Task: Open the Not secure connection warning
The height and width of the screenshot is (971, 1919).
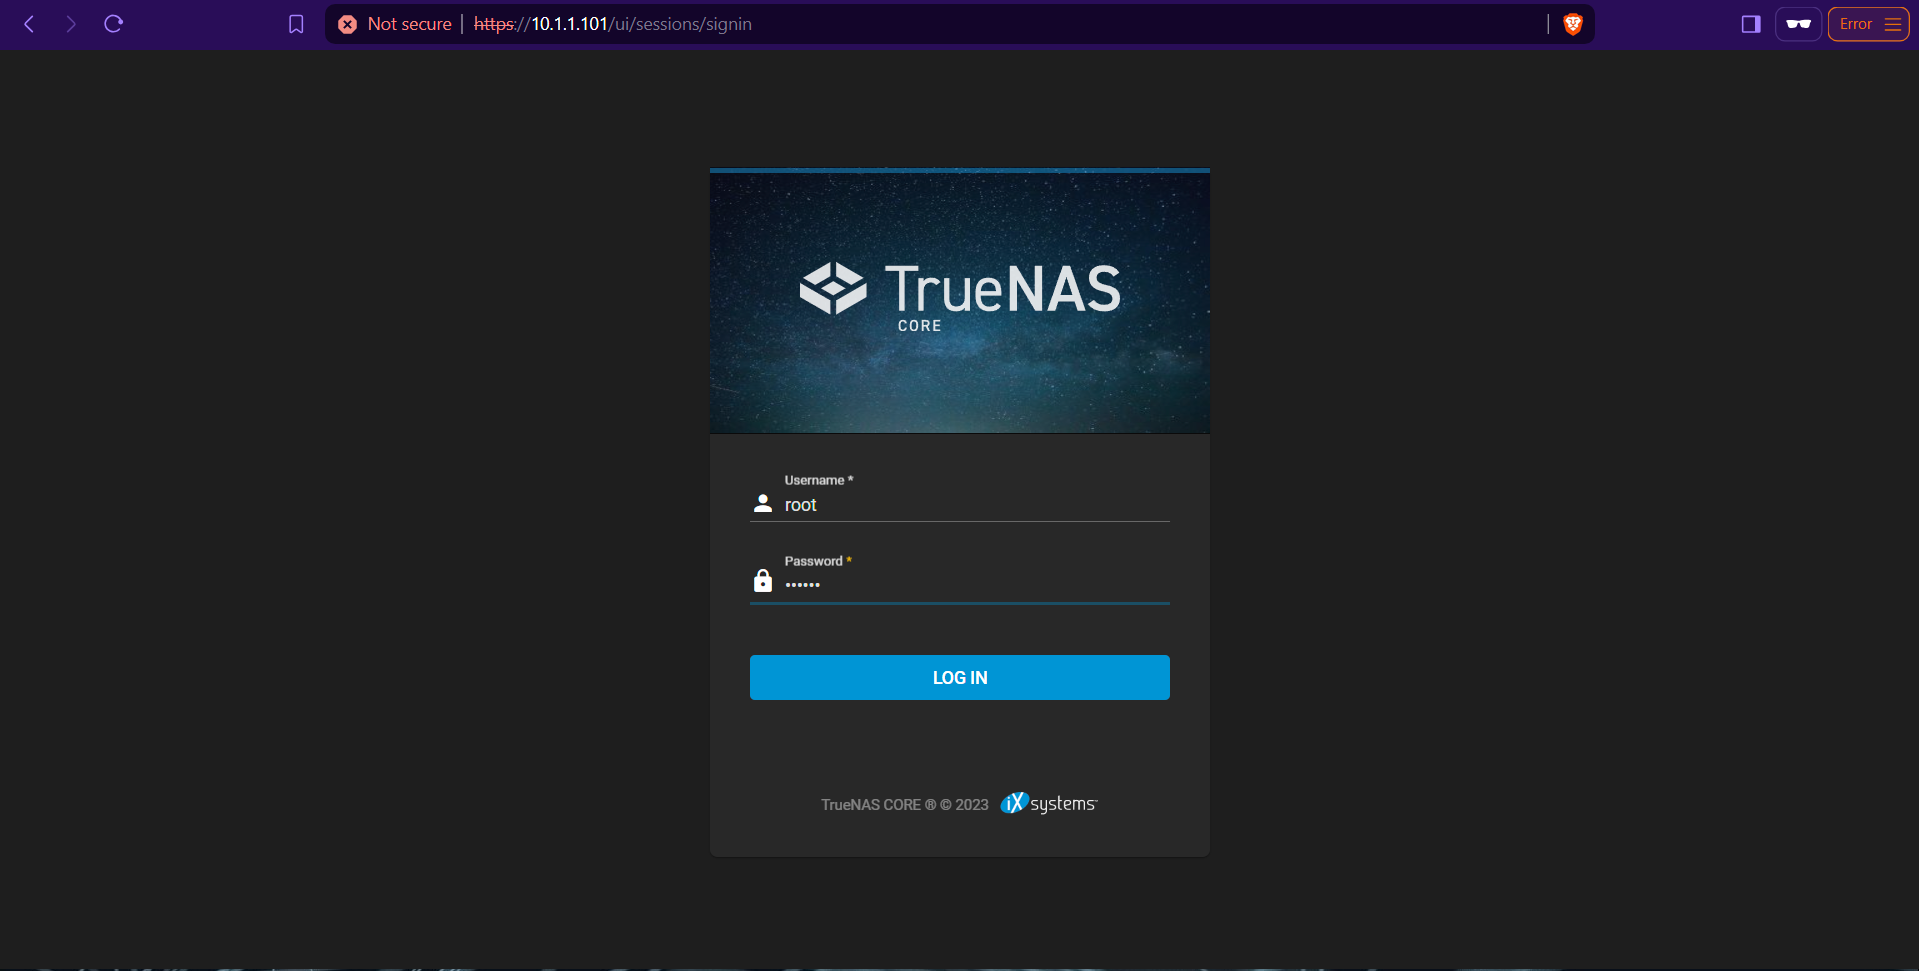Action: [395, 24]
